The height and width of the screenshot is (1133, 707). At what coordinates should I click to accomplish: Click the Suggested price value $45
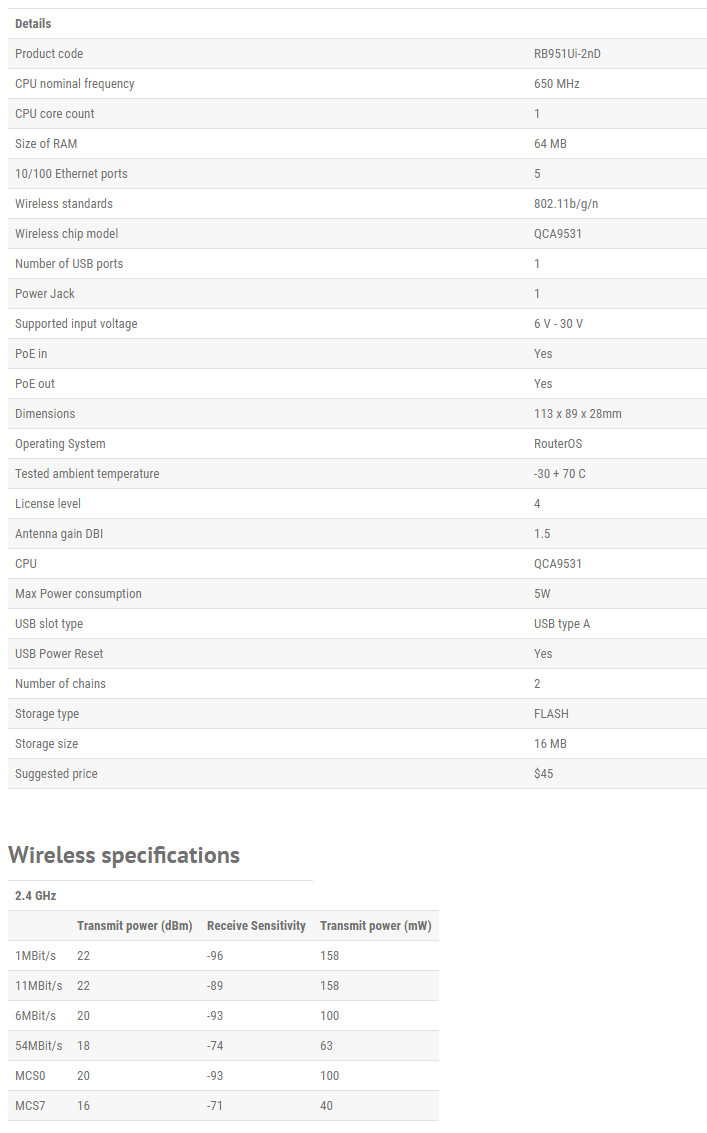tap(544, 774)
